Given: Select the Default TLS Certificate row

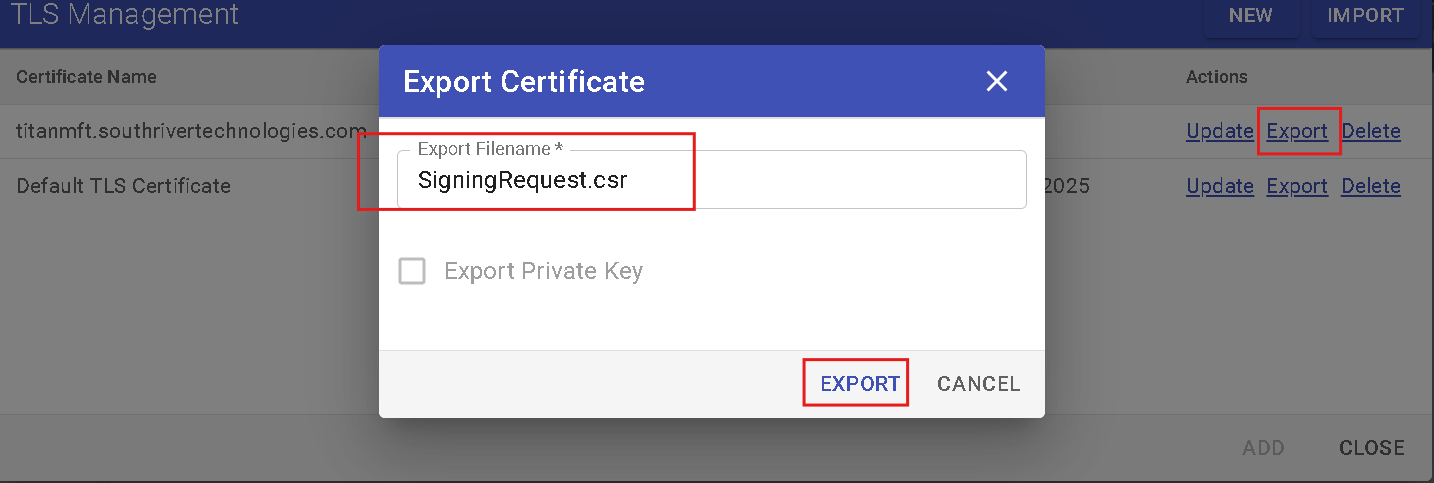Looking at the screenshot, I should coord(124,186).
